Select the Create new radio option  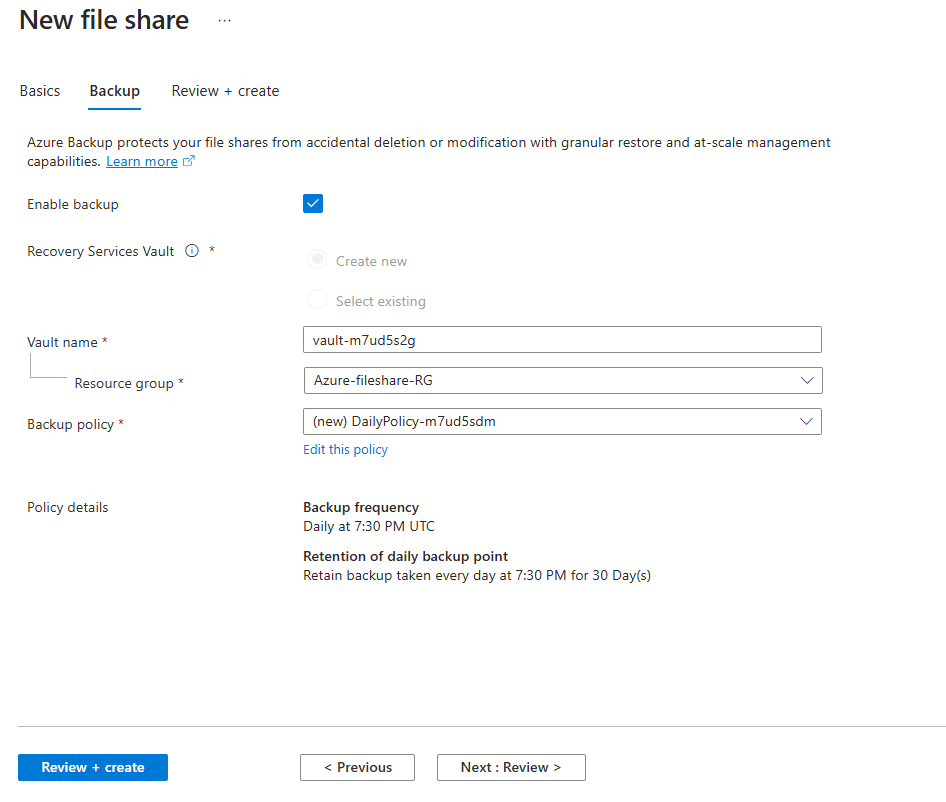tap(317, 260)
